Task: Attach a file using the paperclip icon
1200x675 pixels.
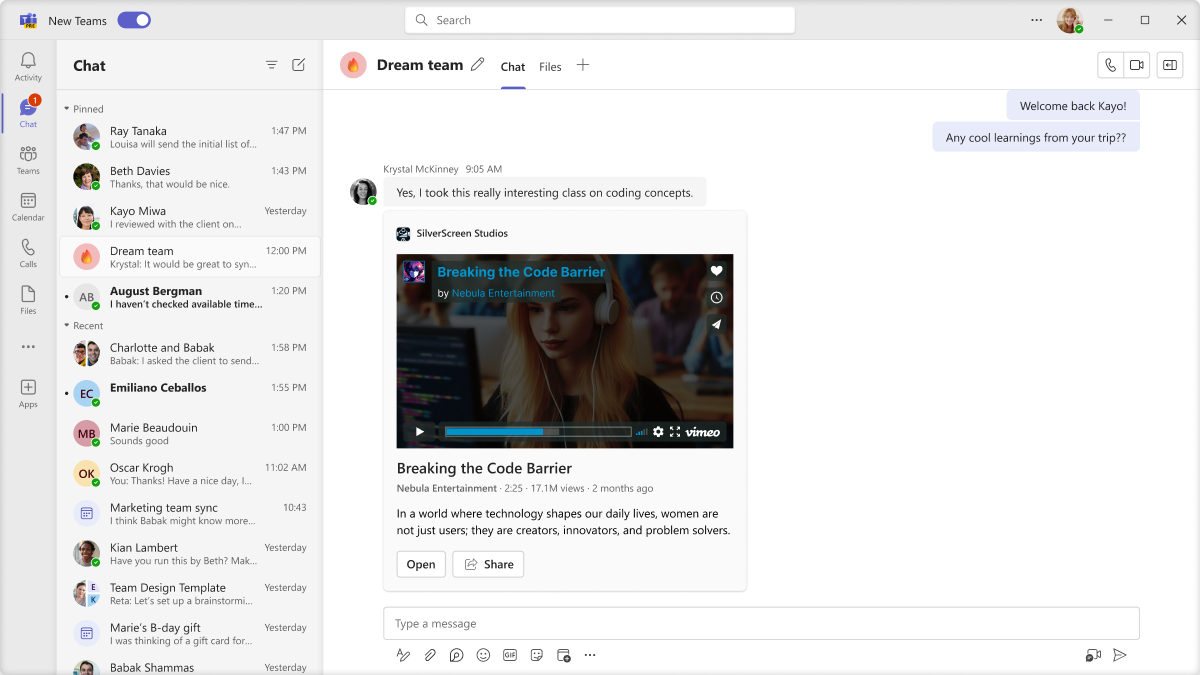Action: [x=430, y=655]
